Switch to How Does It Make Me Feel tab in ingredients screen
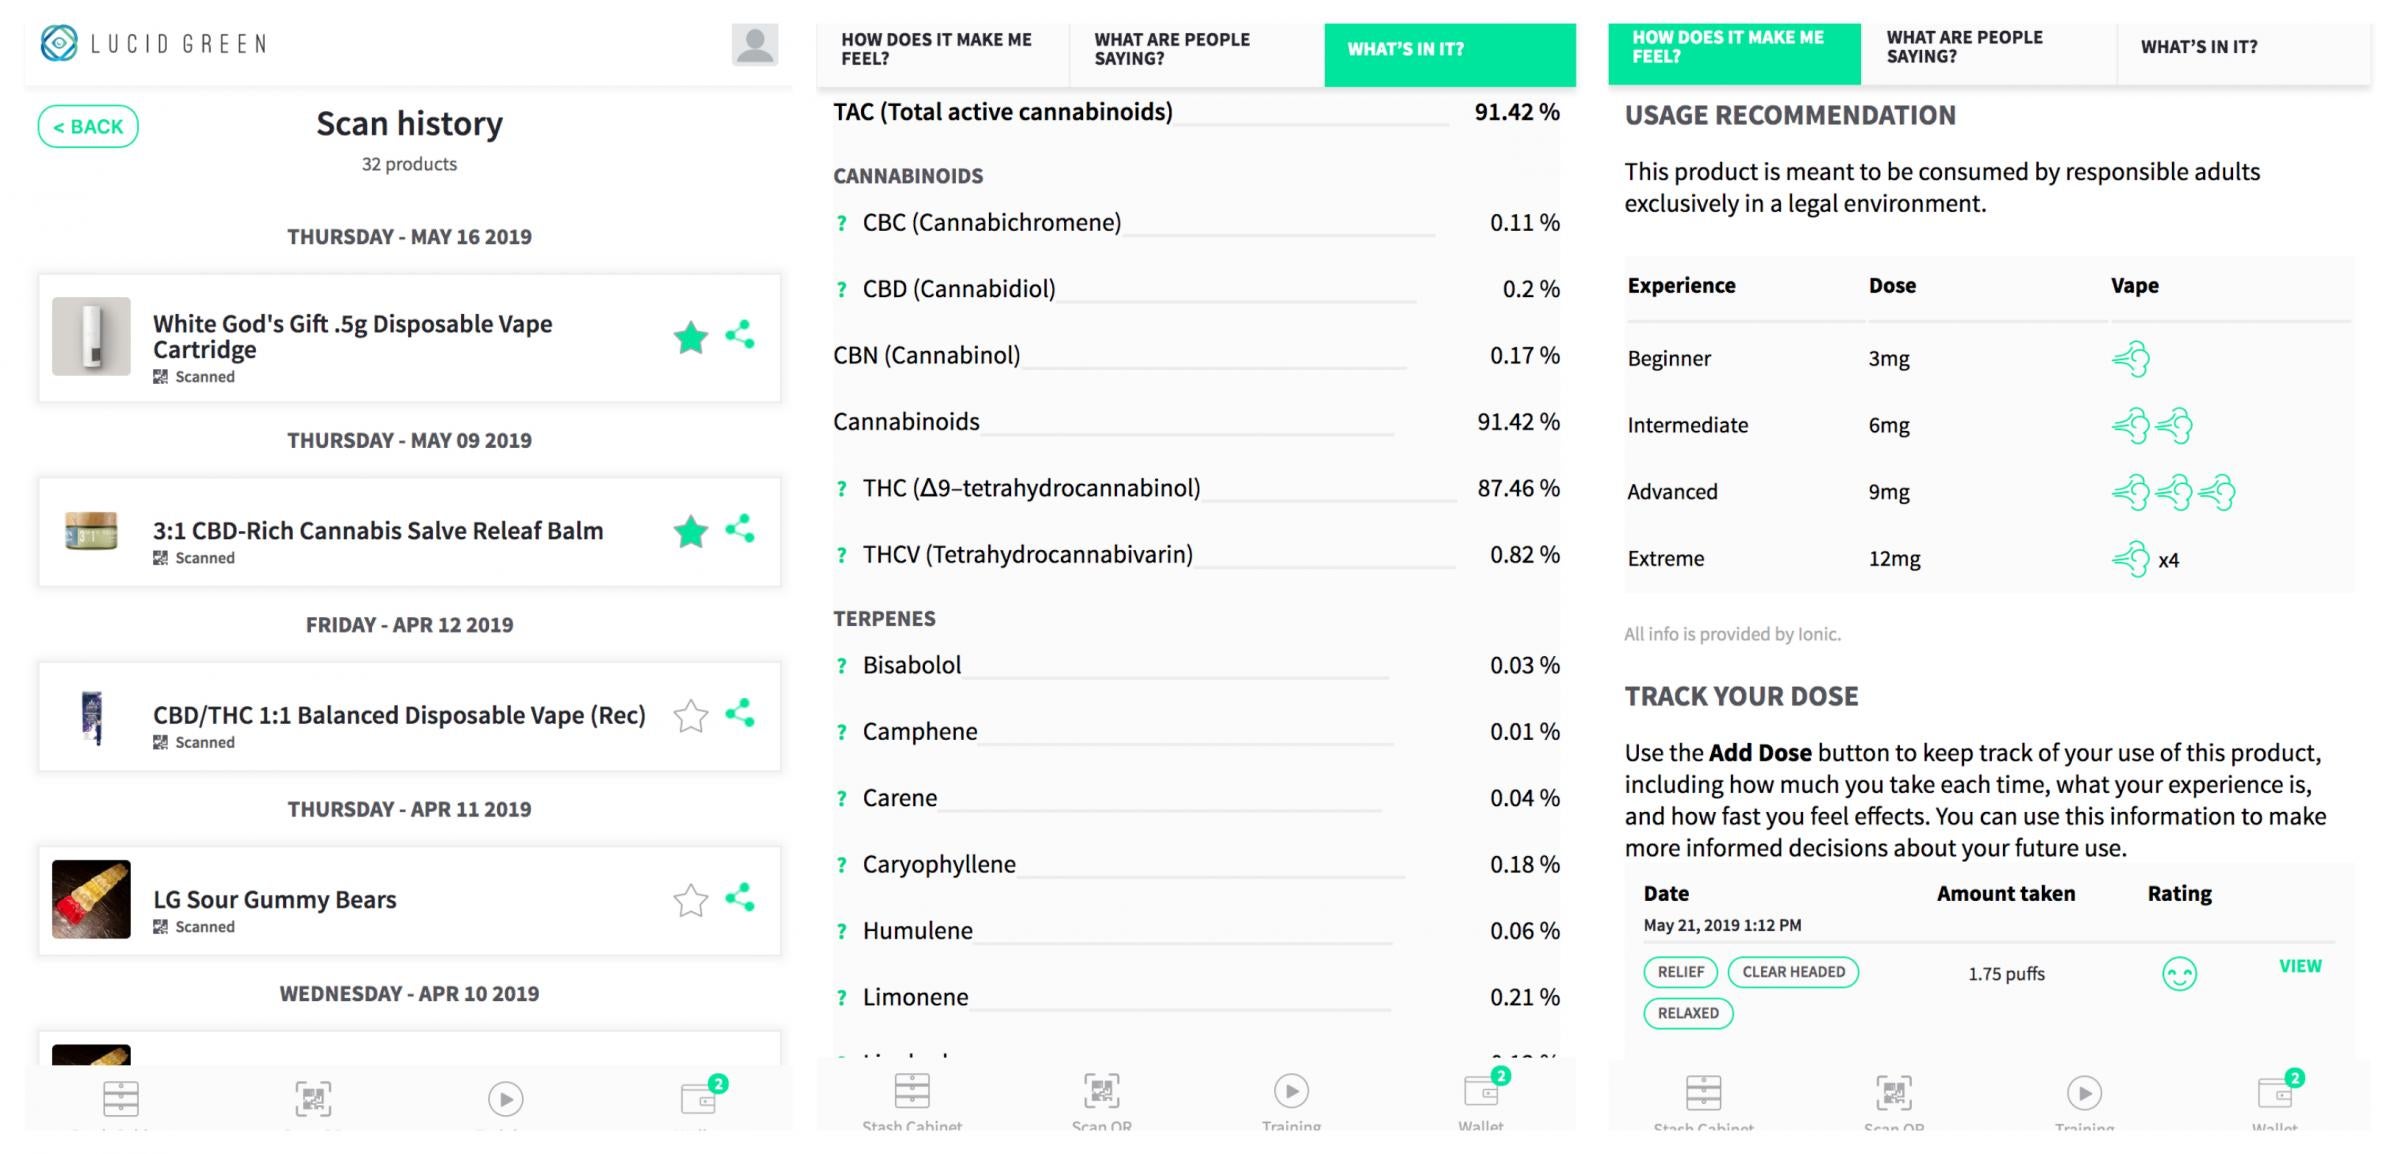The width and height of the screenshot is (2400, 1154). 942,49
